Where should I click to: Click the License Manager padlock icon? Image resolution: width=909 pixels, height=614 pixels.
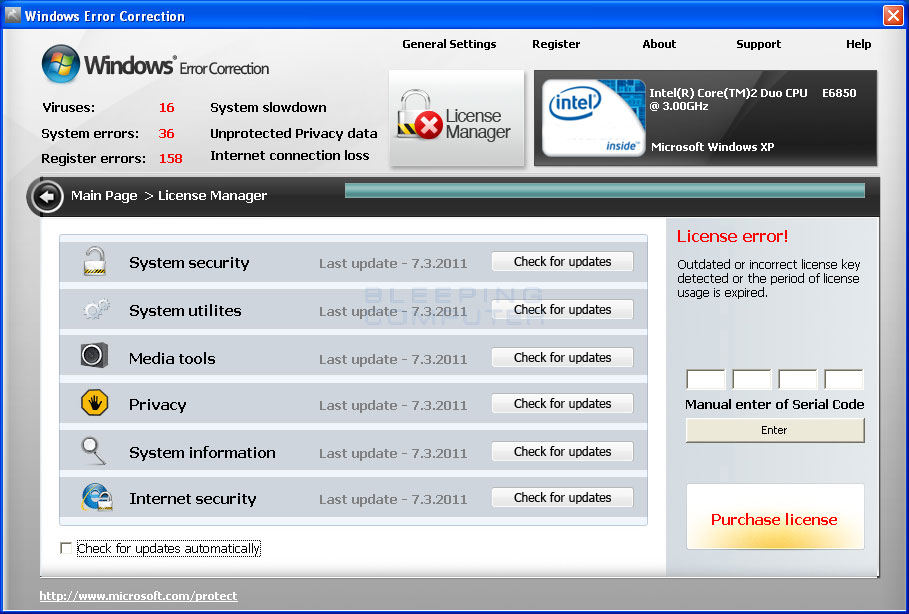419,115
